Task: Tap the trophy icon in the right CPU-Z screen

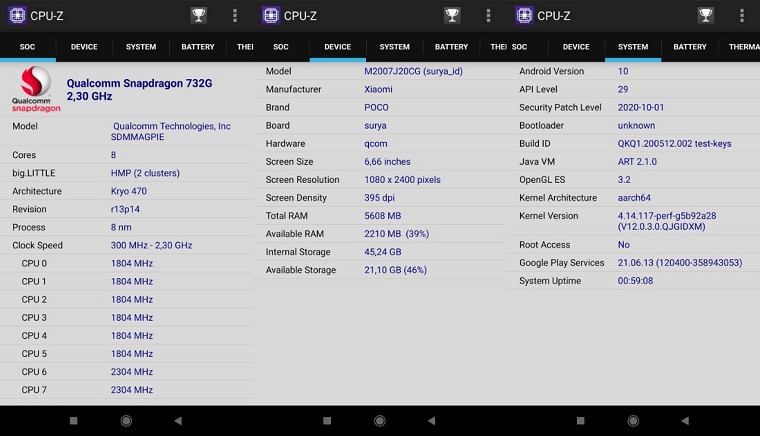Action: click(705, 16)
